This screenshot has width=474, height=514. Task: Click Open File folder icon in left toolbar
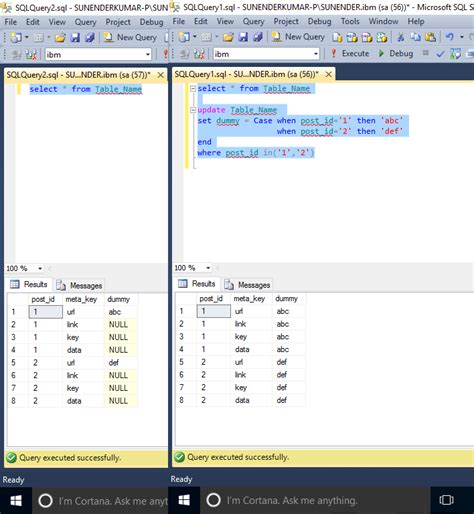(60, 38)
